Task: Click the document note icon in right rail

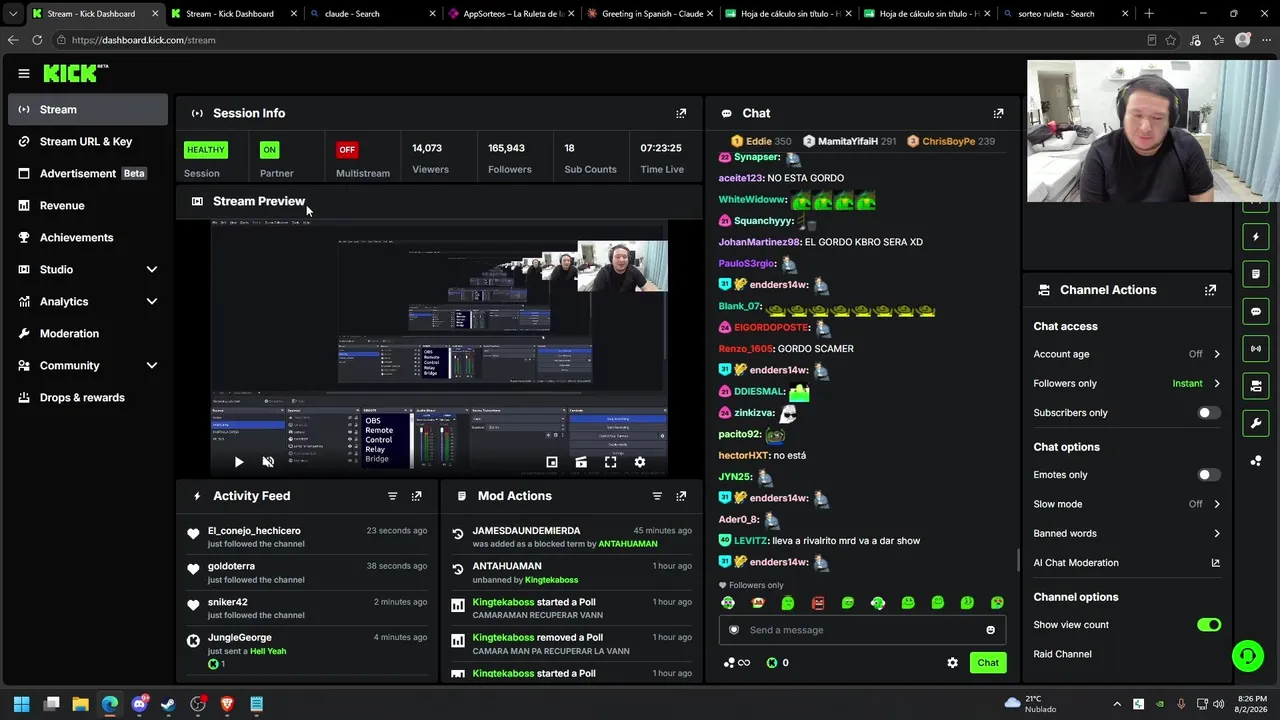Action: 1256,274
